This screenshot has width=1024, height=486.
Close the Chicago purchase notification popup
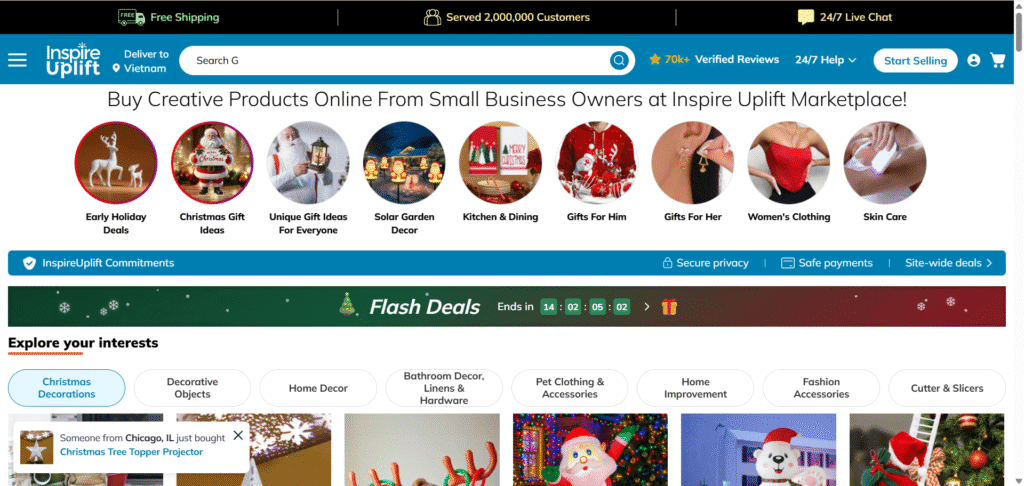coord(238,435)
